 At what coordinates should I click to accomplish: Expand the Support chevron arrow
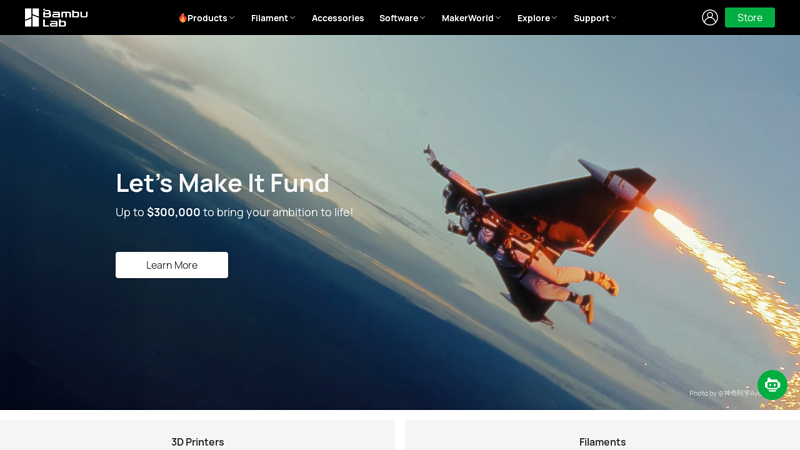point(613,18)
